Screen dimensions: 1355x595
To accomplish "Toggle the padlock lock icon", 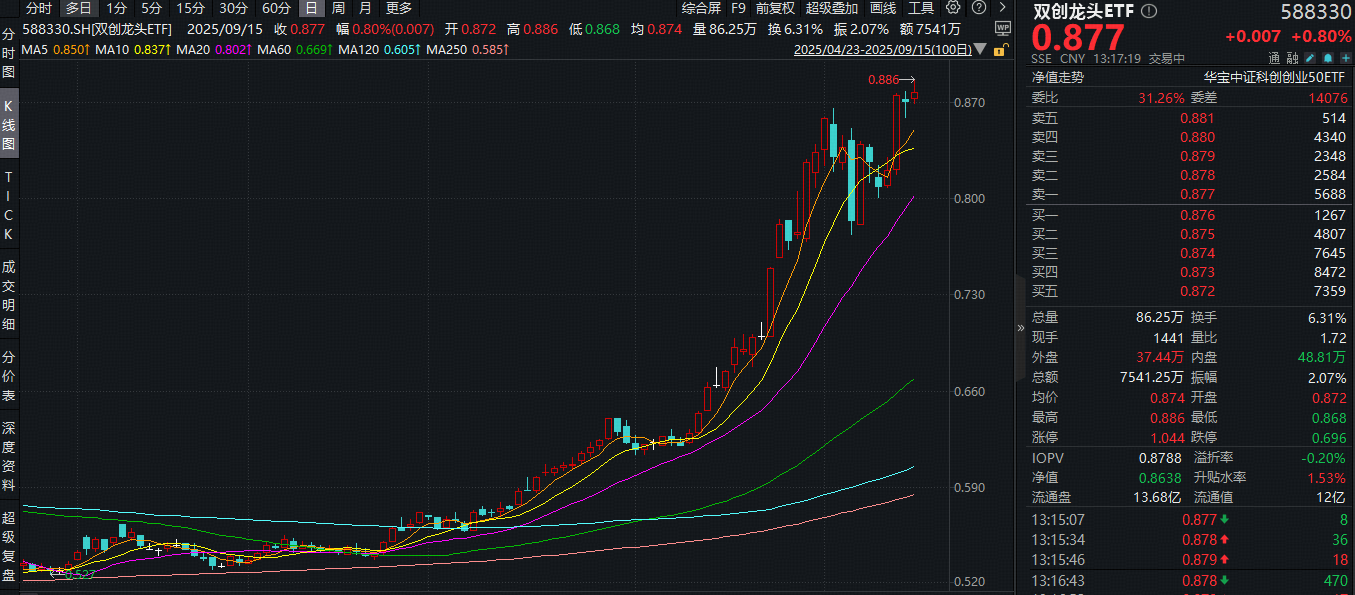I will (1000, 51).
